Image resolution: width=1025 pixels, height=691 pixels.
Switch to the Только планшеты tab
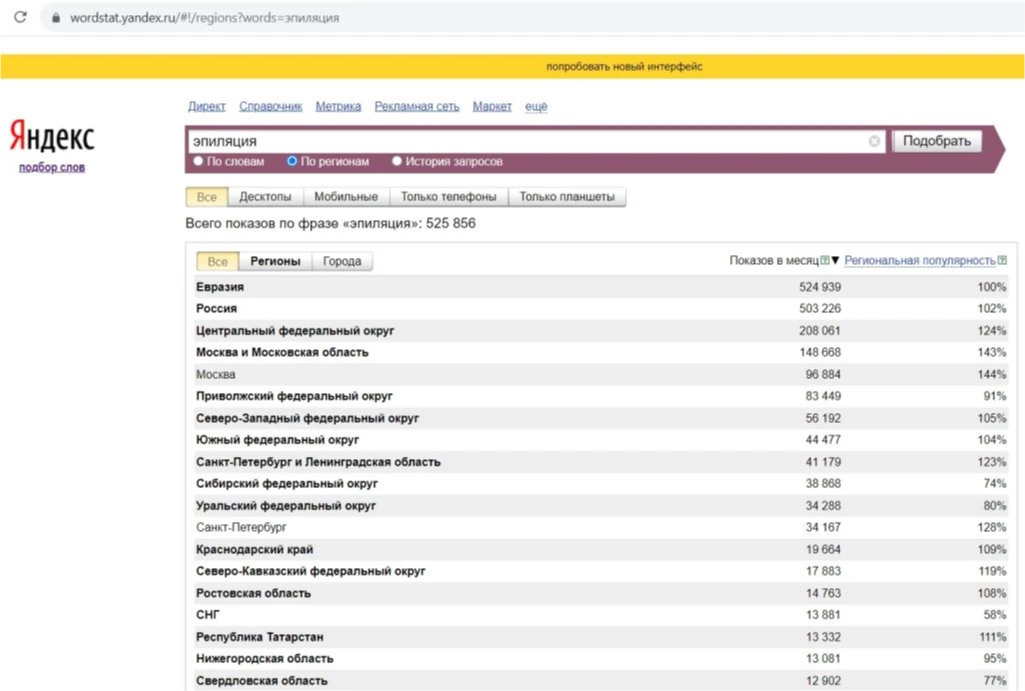coord(567,197)
